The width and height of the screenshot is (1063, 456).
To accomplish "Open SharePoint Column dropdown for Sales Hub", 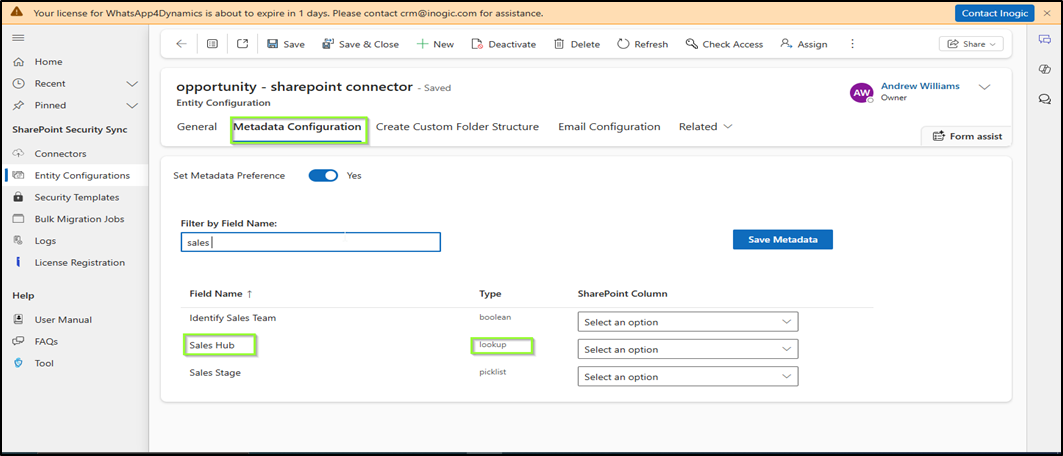I will pyautogui.click(x=687, y=349).
